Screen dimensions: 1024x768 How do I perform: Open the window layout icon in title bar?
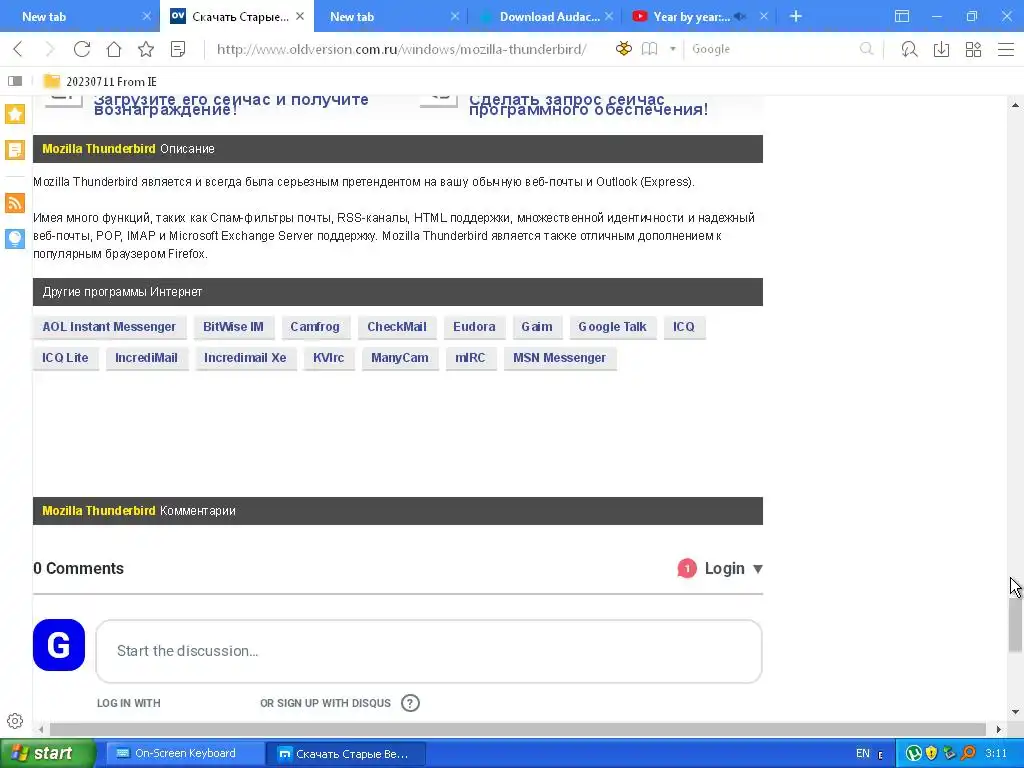902,16
